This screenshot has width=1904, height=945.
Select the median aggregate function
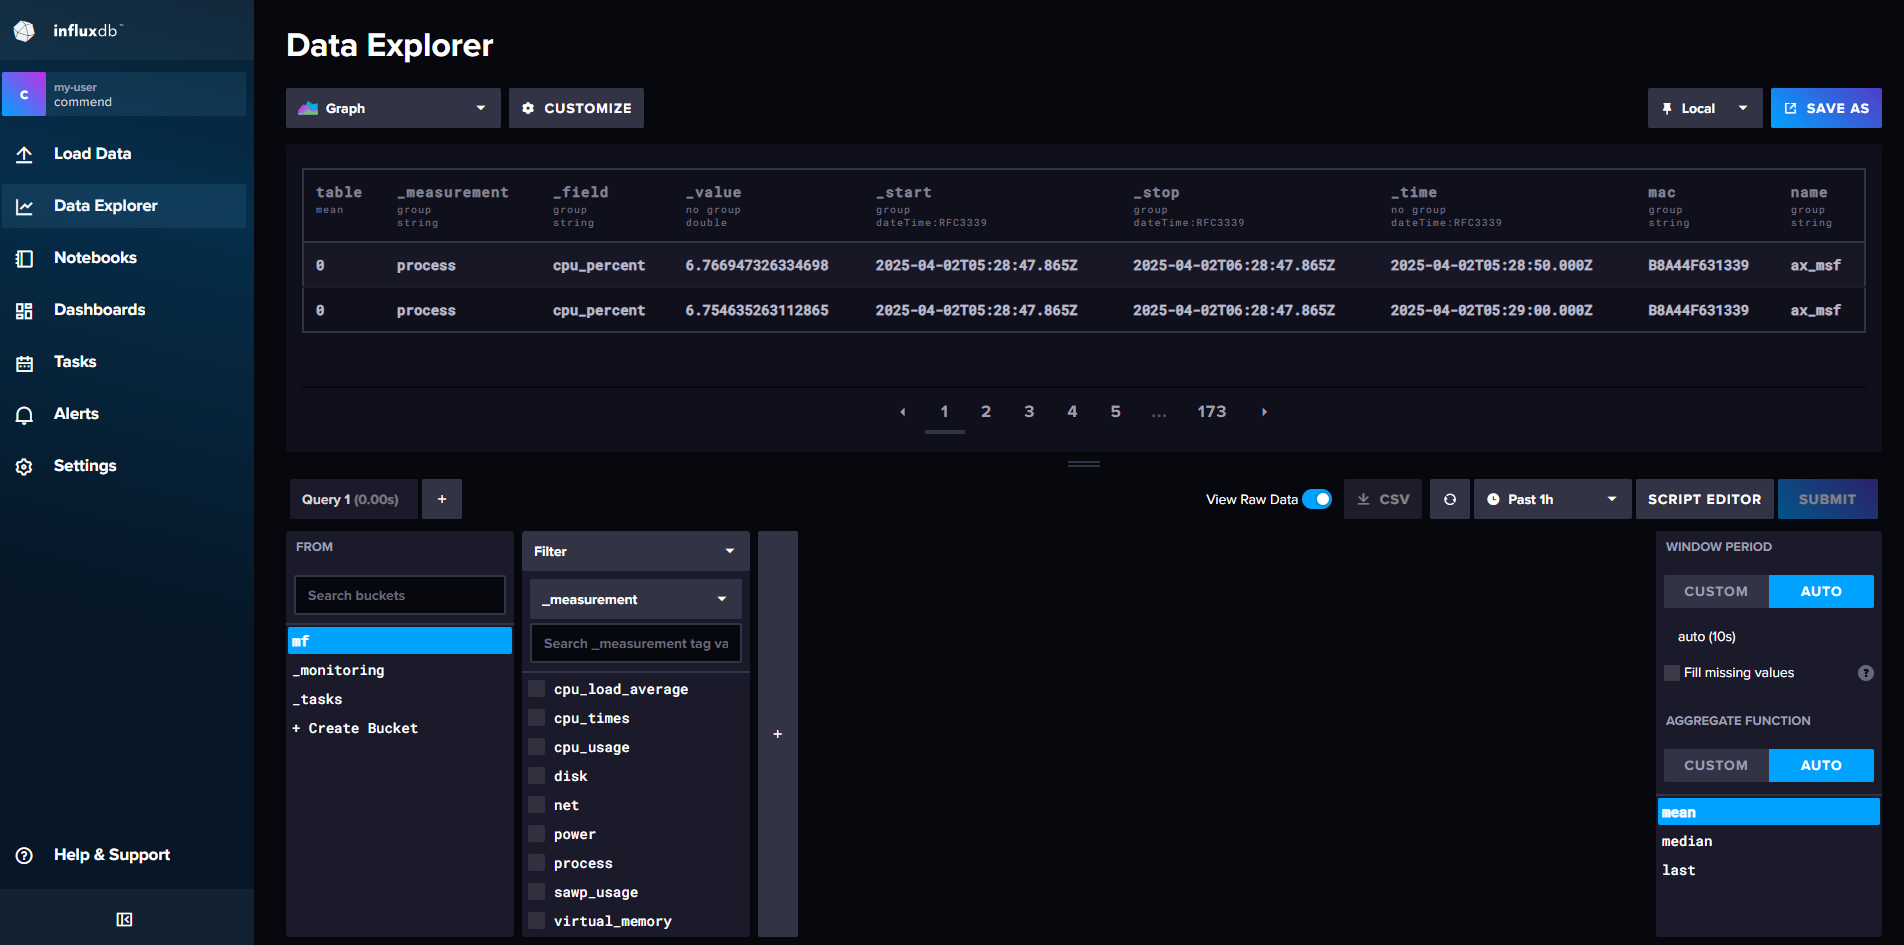point(1768,841)
